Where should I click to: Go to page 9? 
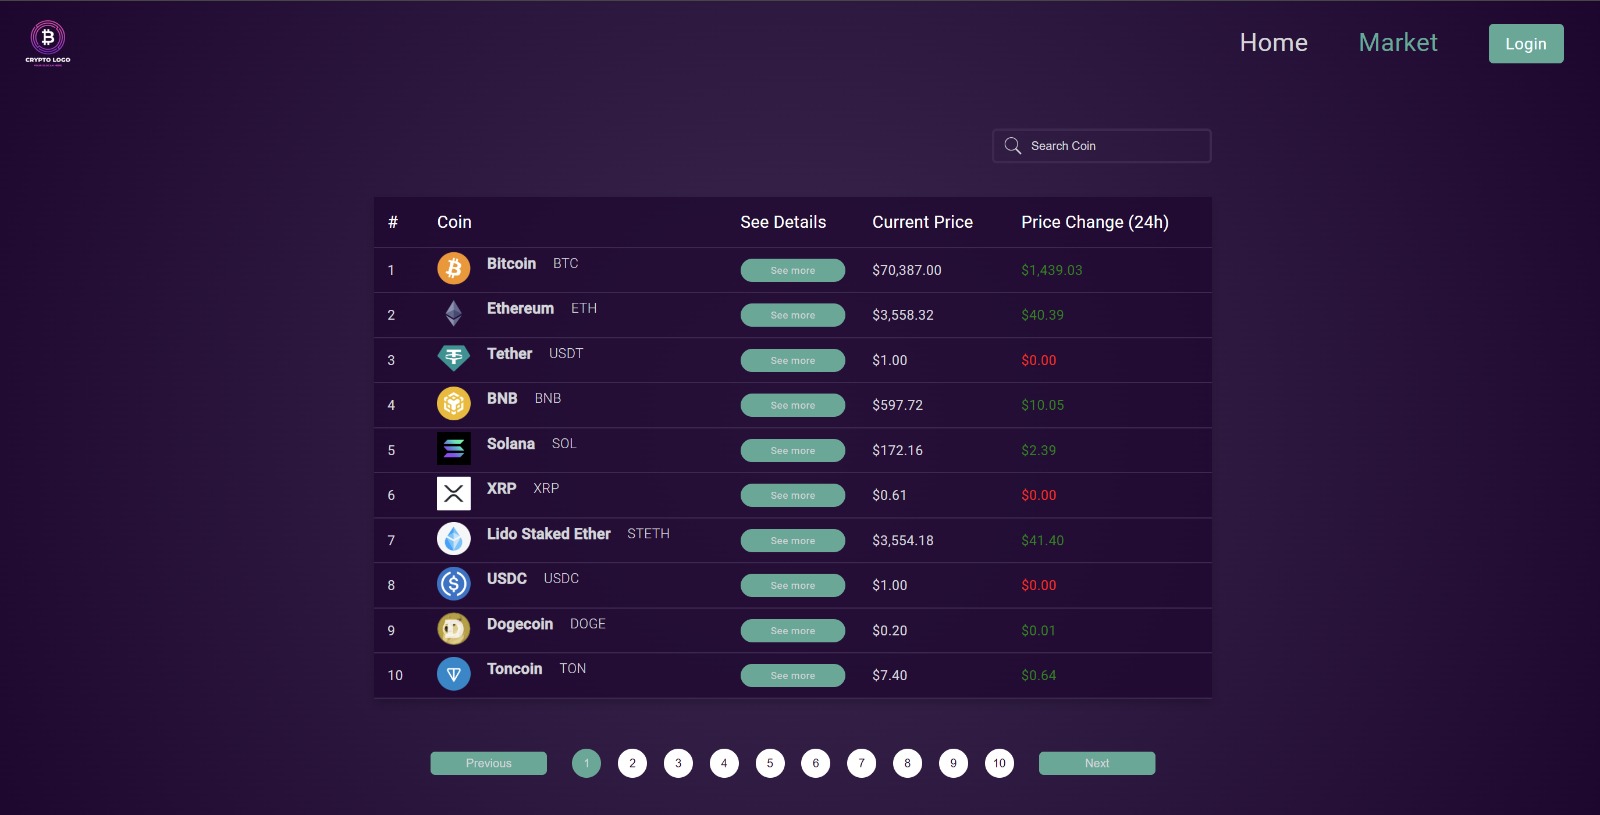(954, 763)
